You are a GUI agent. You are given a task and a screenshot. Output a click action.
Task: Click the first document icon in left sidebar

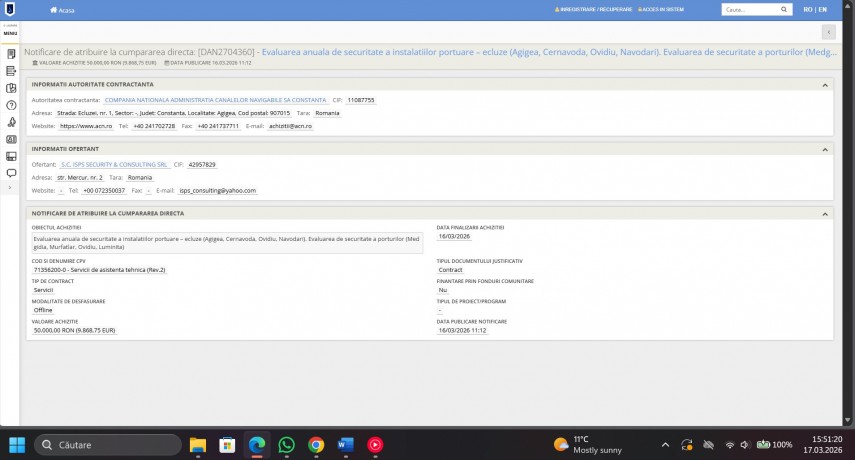click(x=11, y=54)
